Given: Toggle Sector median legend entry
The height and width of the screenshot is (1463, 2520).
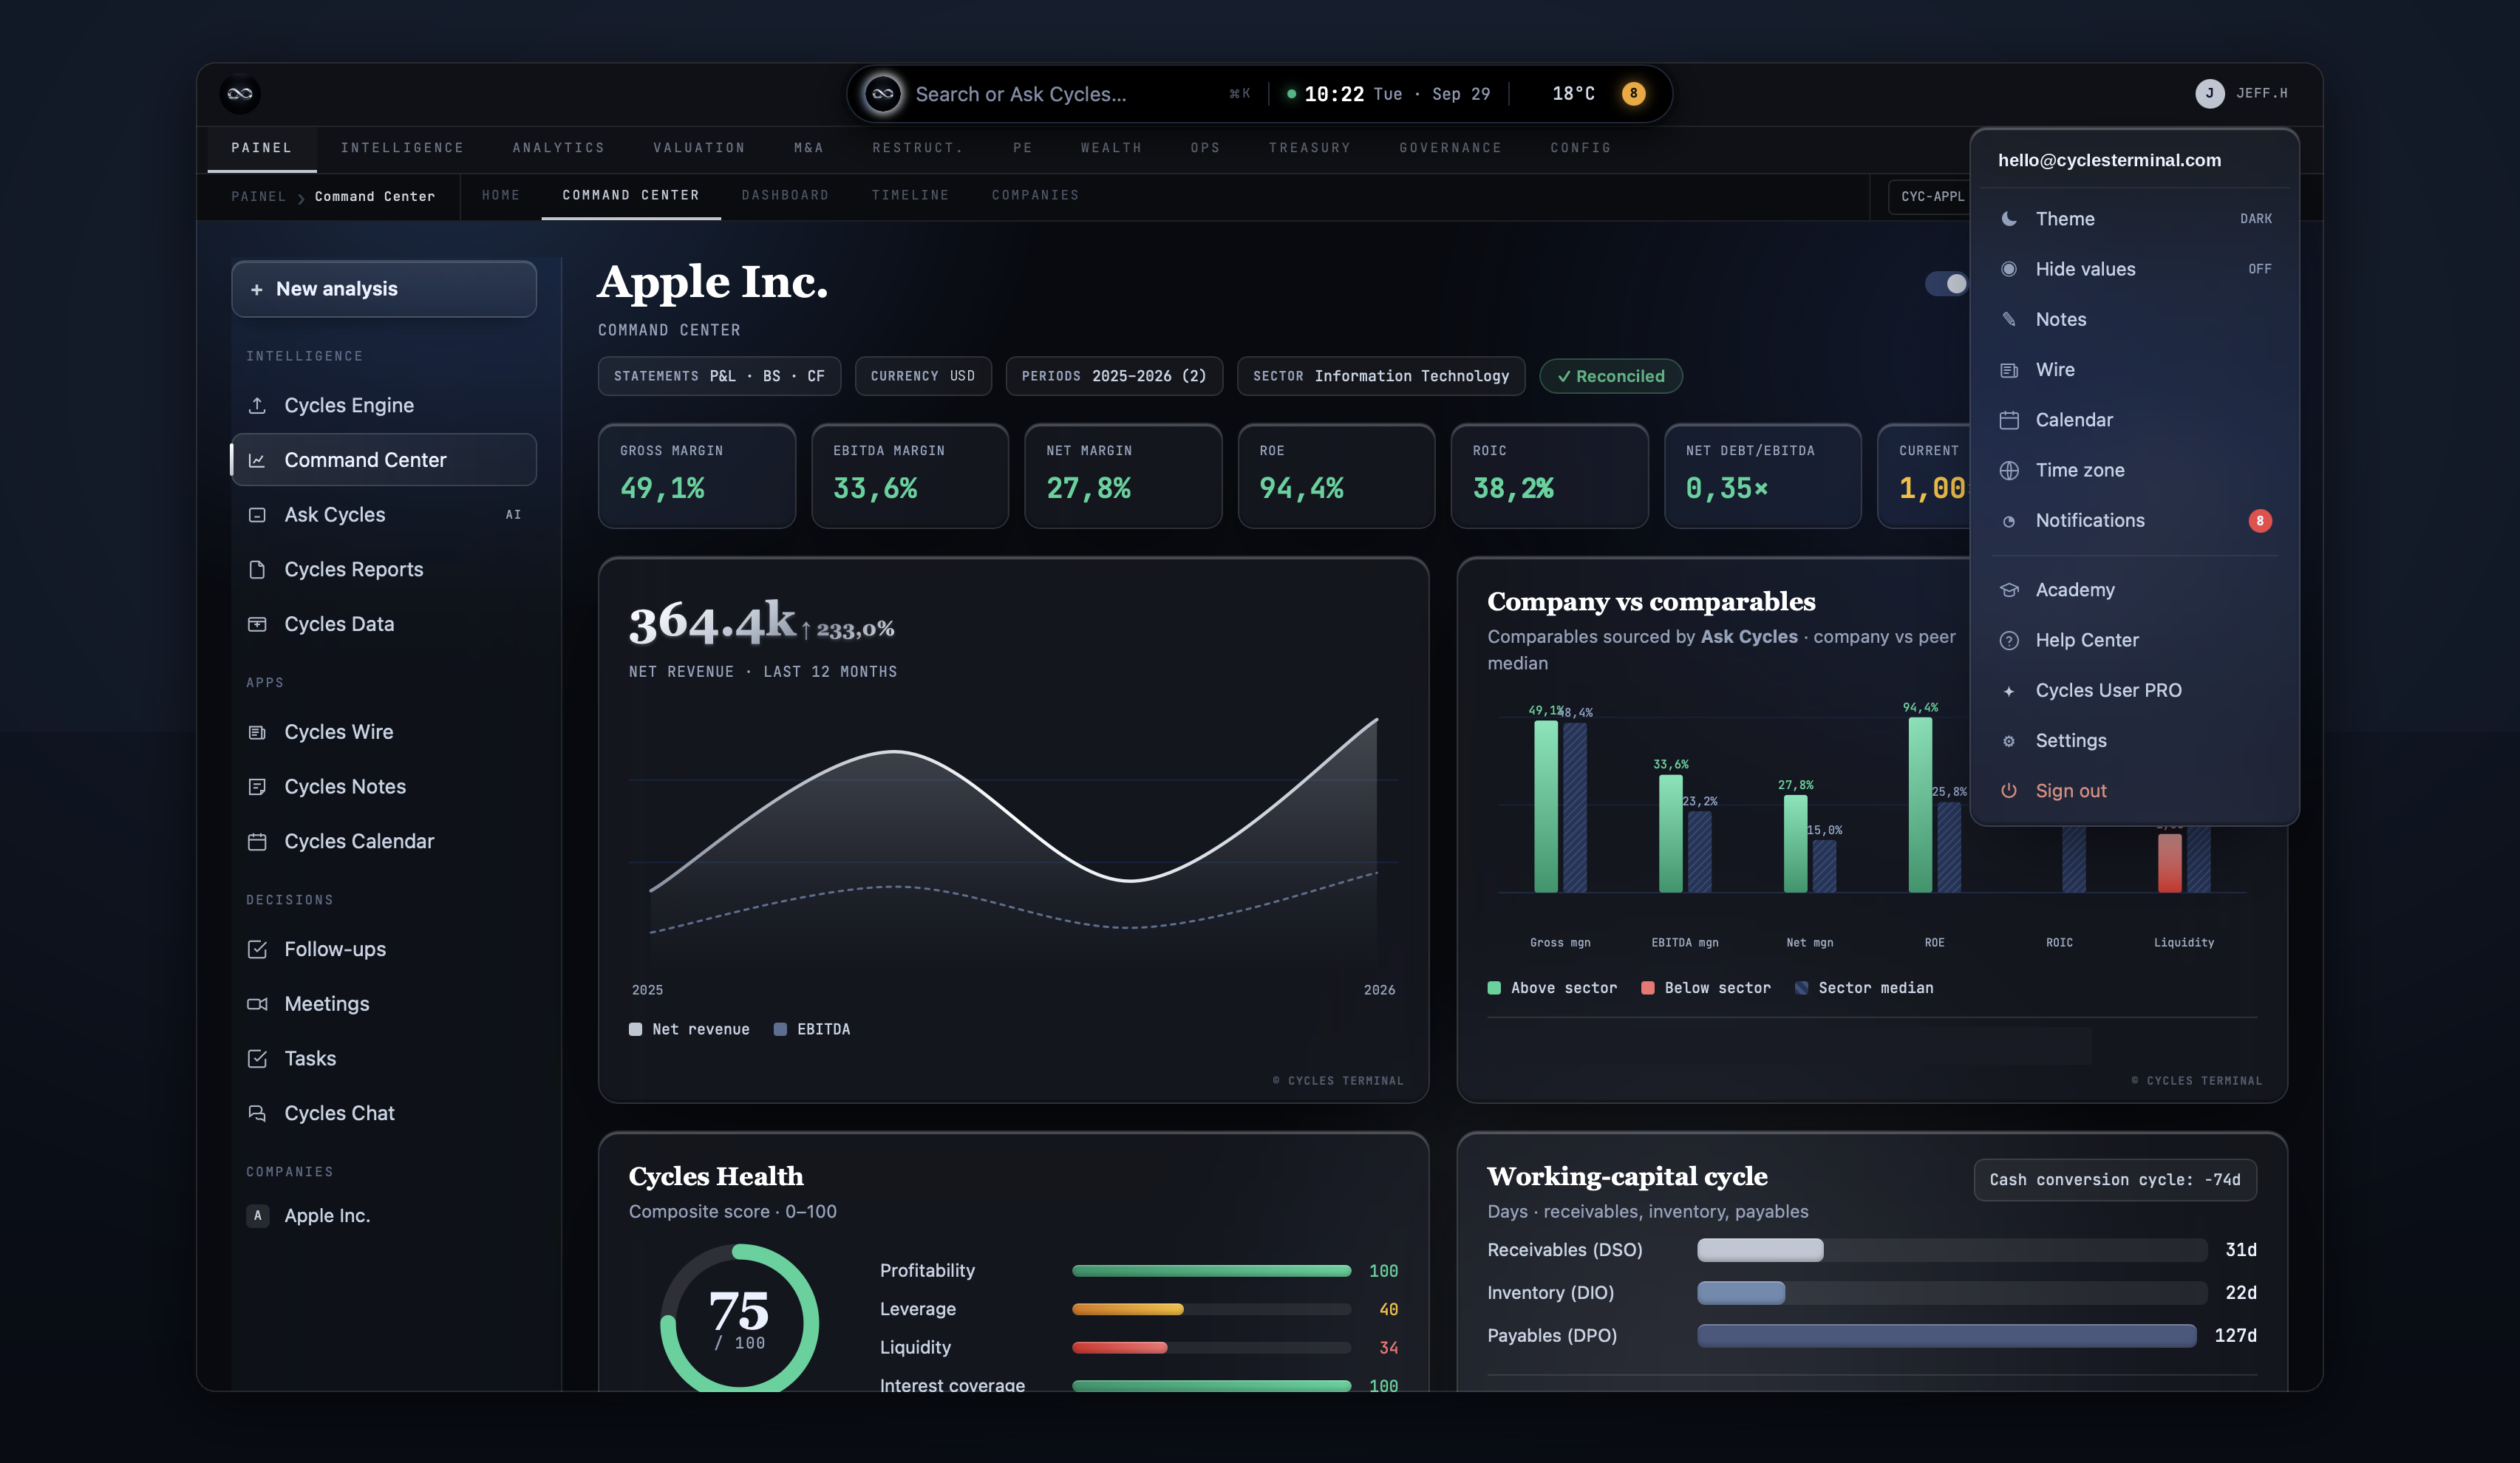Looking at the screenshot, I should 1864,988.
